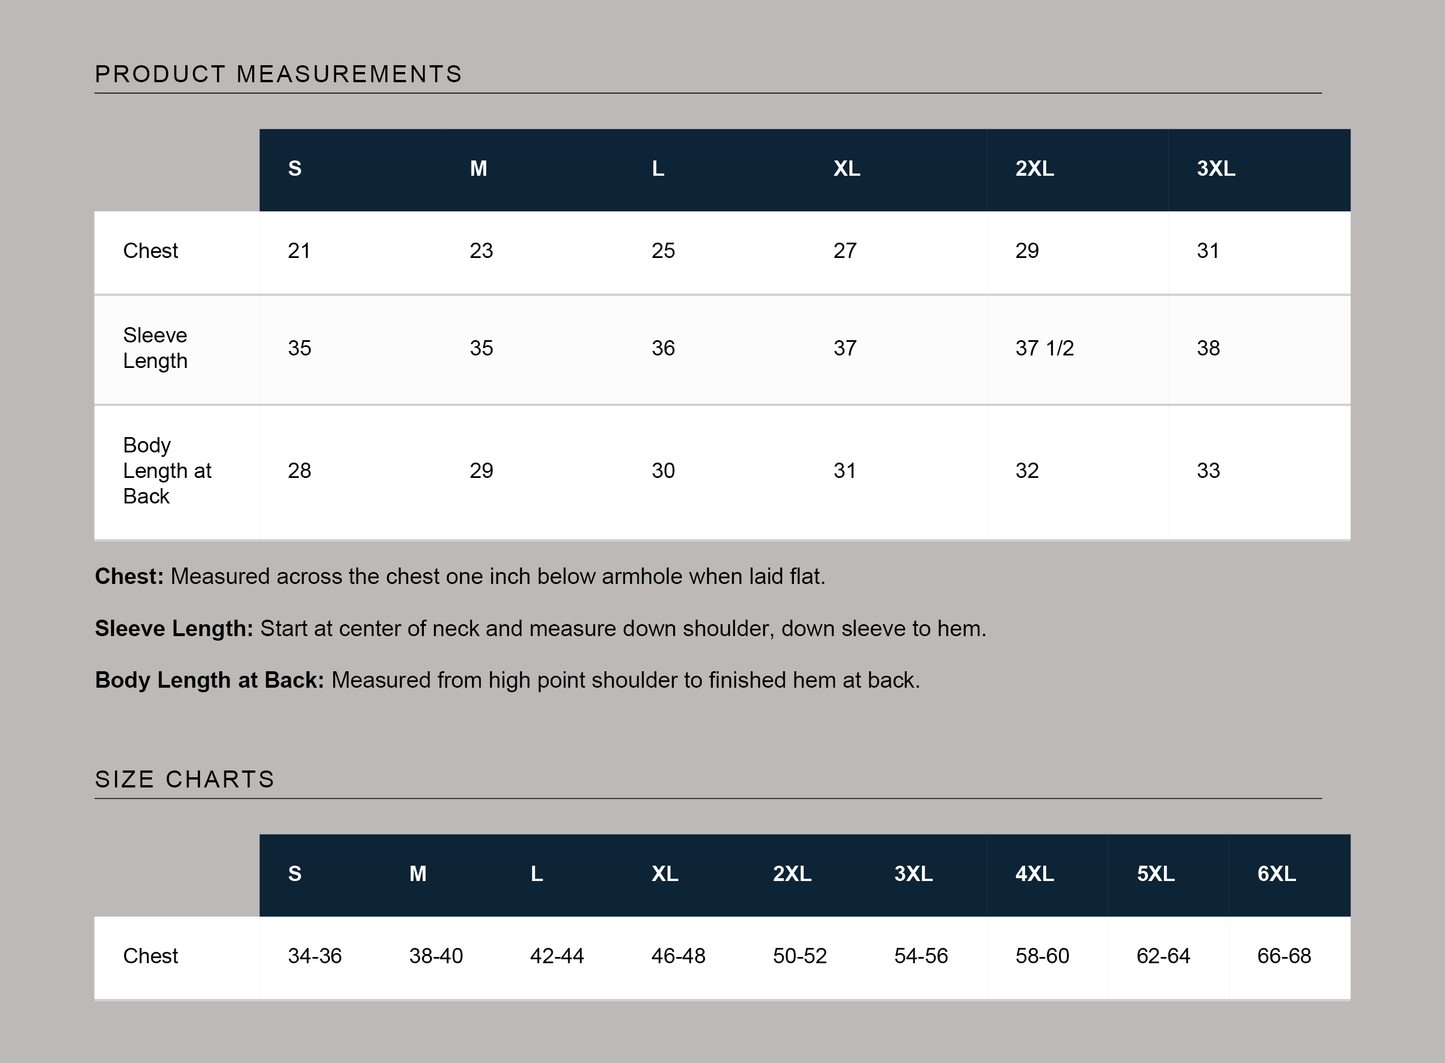1445x1063 pixels.
Task: Click the 38 sleeve length value
Action: pyautogui.click(x=1208, y=348)
